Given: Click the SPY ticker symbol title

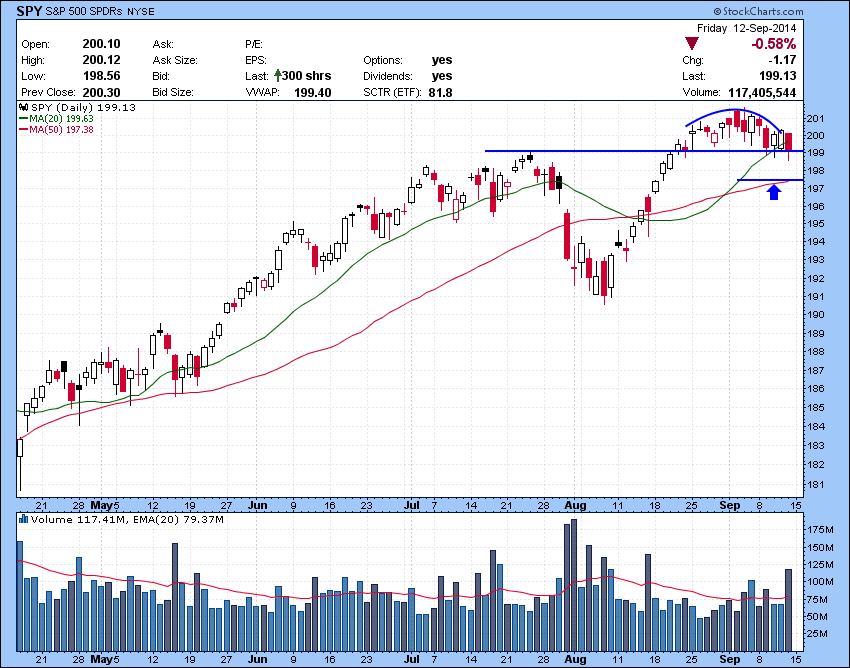Looking at the screenshot, I should point(29,11).
